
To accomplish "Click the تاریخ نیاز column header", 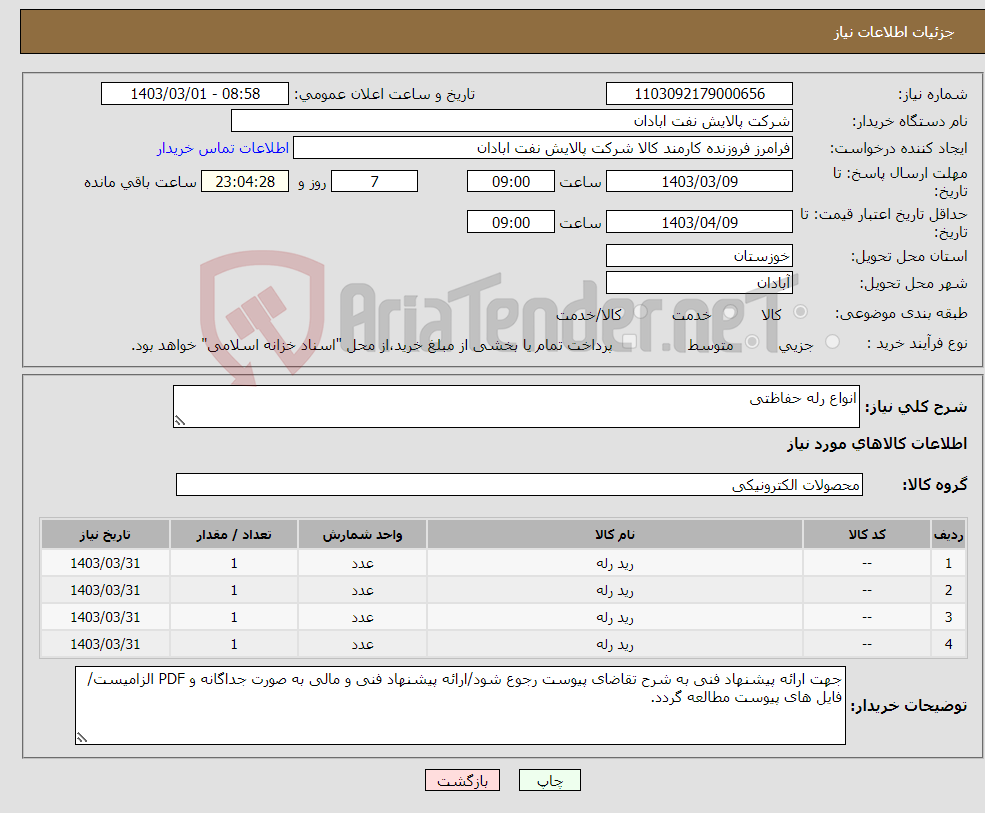I will (105, 535).
